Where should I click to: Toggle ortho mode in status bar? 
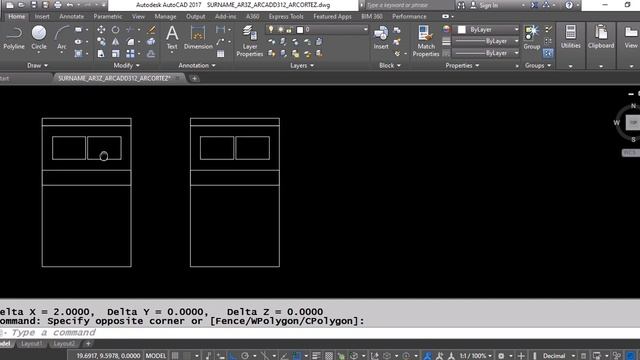232,356
